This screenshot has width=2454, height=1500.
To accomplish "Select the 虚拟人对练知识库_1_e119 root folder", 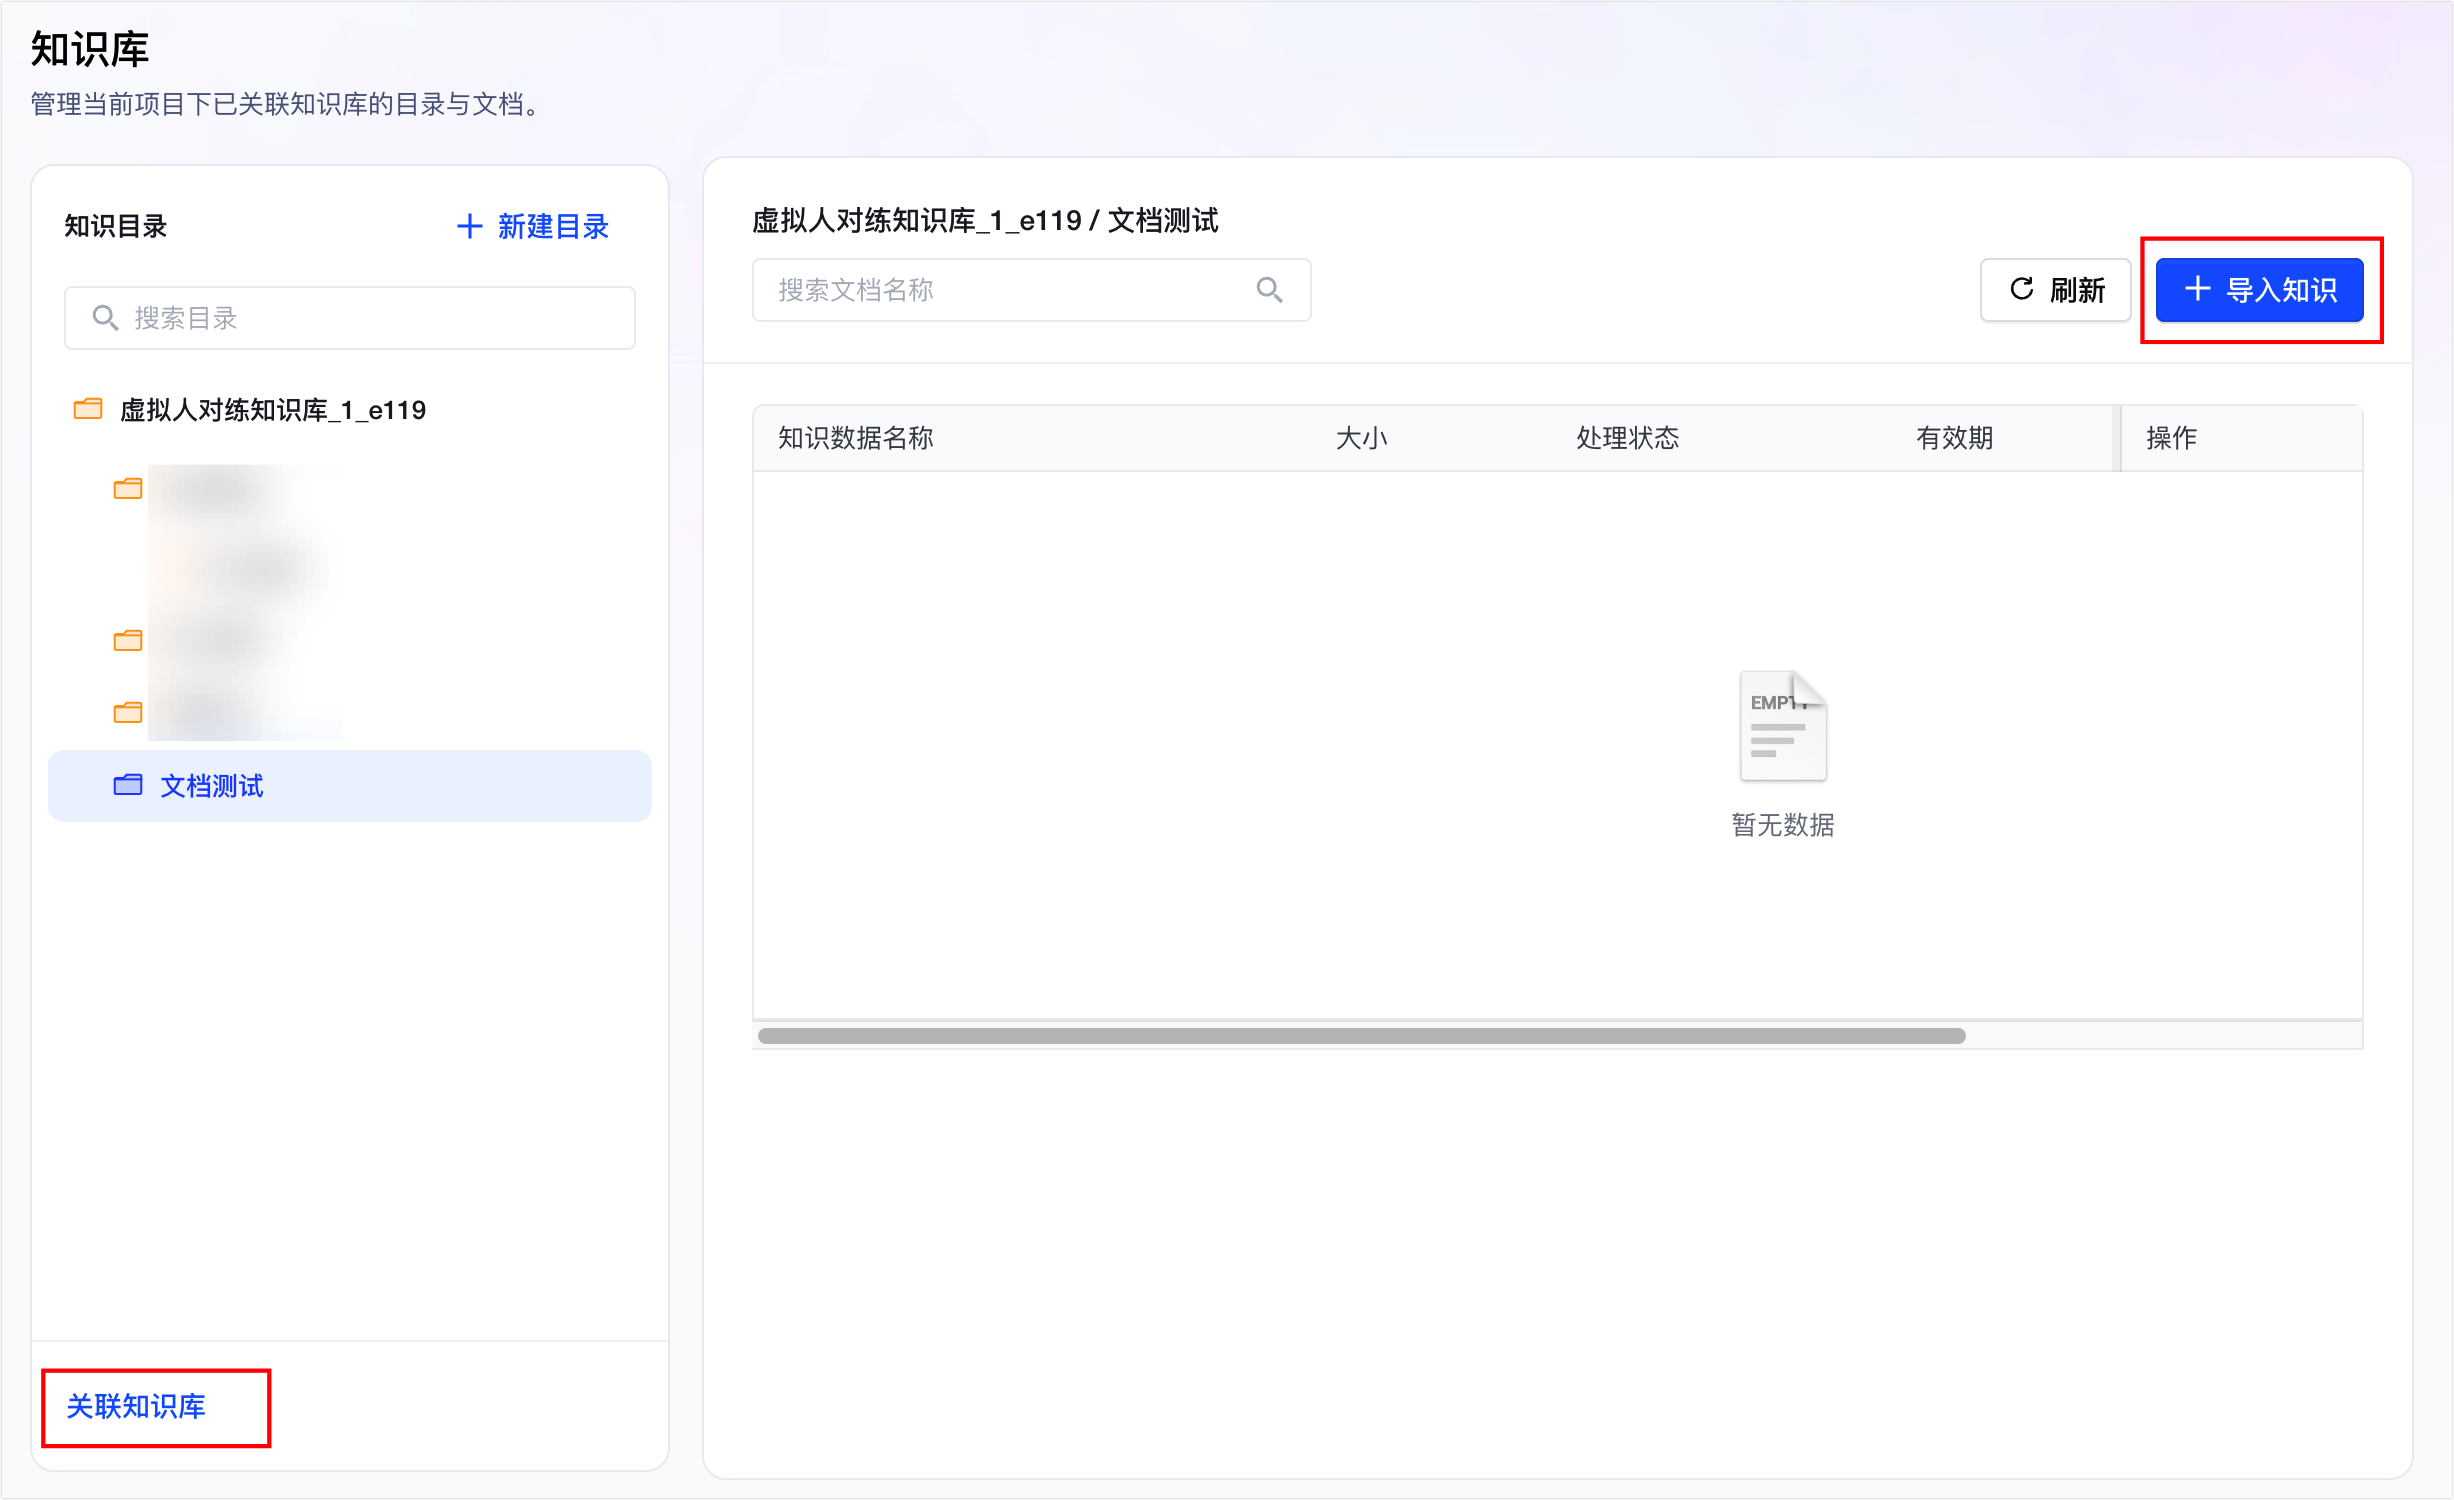I will pos(272,410).
